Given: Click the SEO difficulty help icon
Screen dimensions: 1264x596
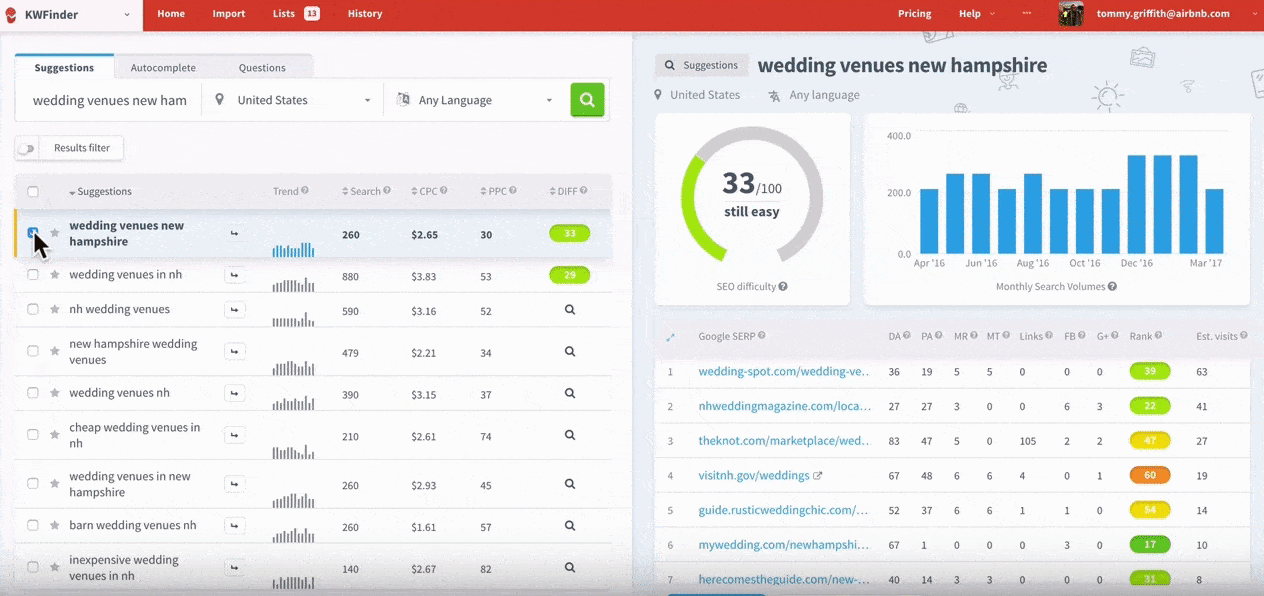Looking at the screenshot, I should pos(783,287).
